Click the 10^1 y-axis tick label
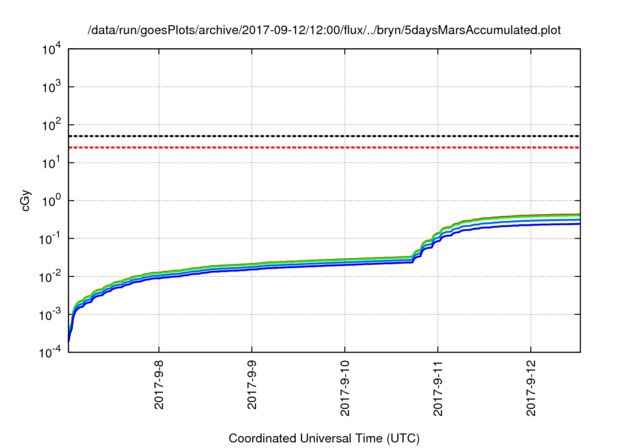Image resolution: width=640 pixels, height=448 pixels. coord(52,163)
